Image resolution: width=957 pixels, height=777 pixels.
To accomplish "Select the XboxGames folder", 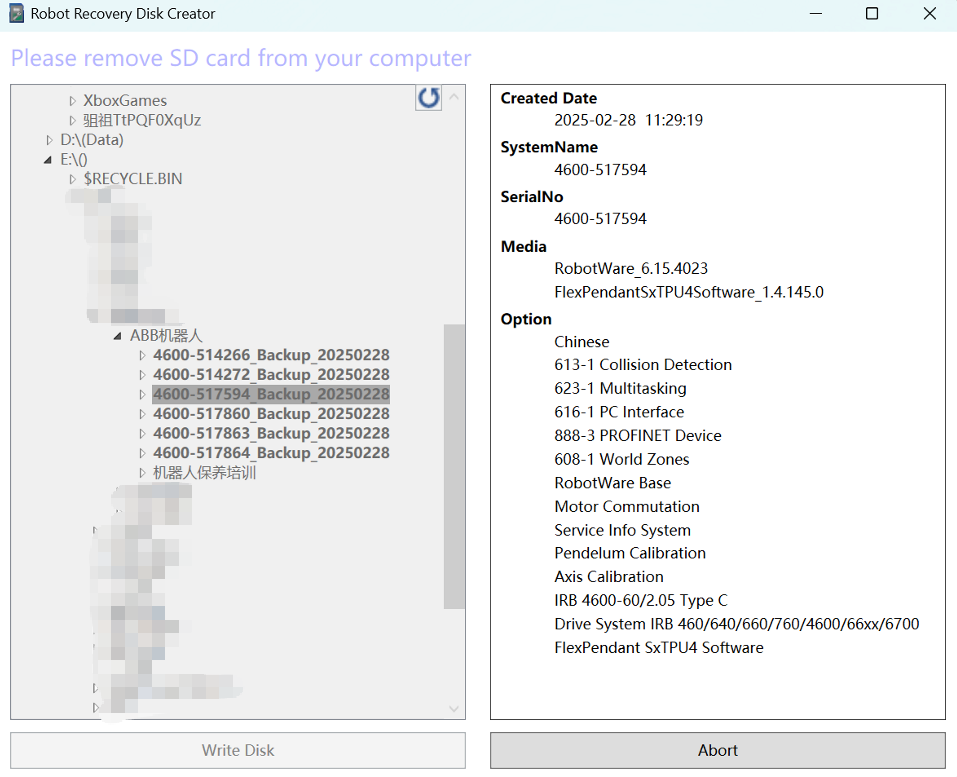I will (x=125, y=101).
